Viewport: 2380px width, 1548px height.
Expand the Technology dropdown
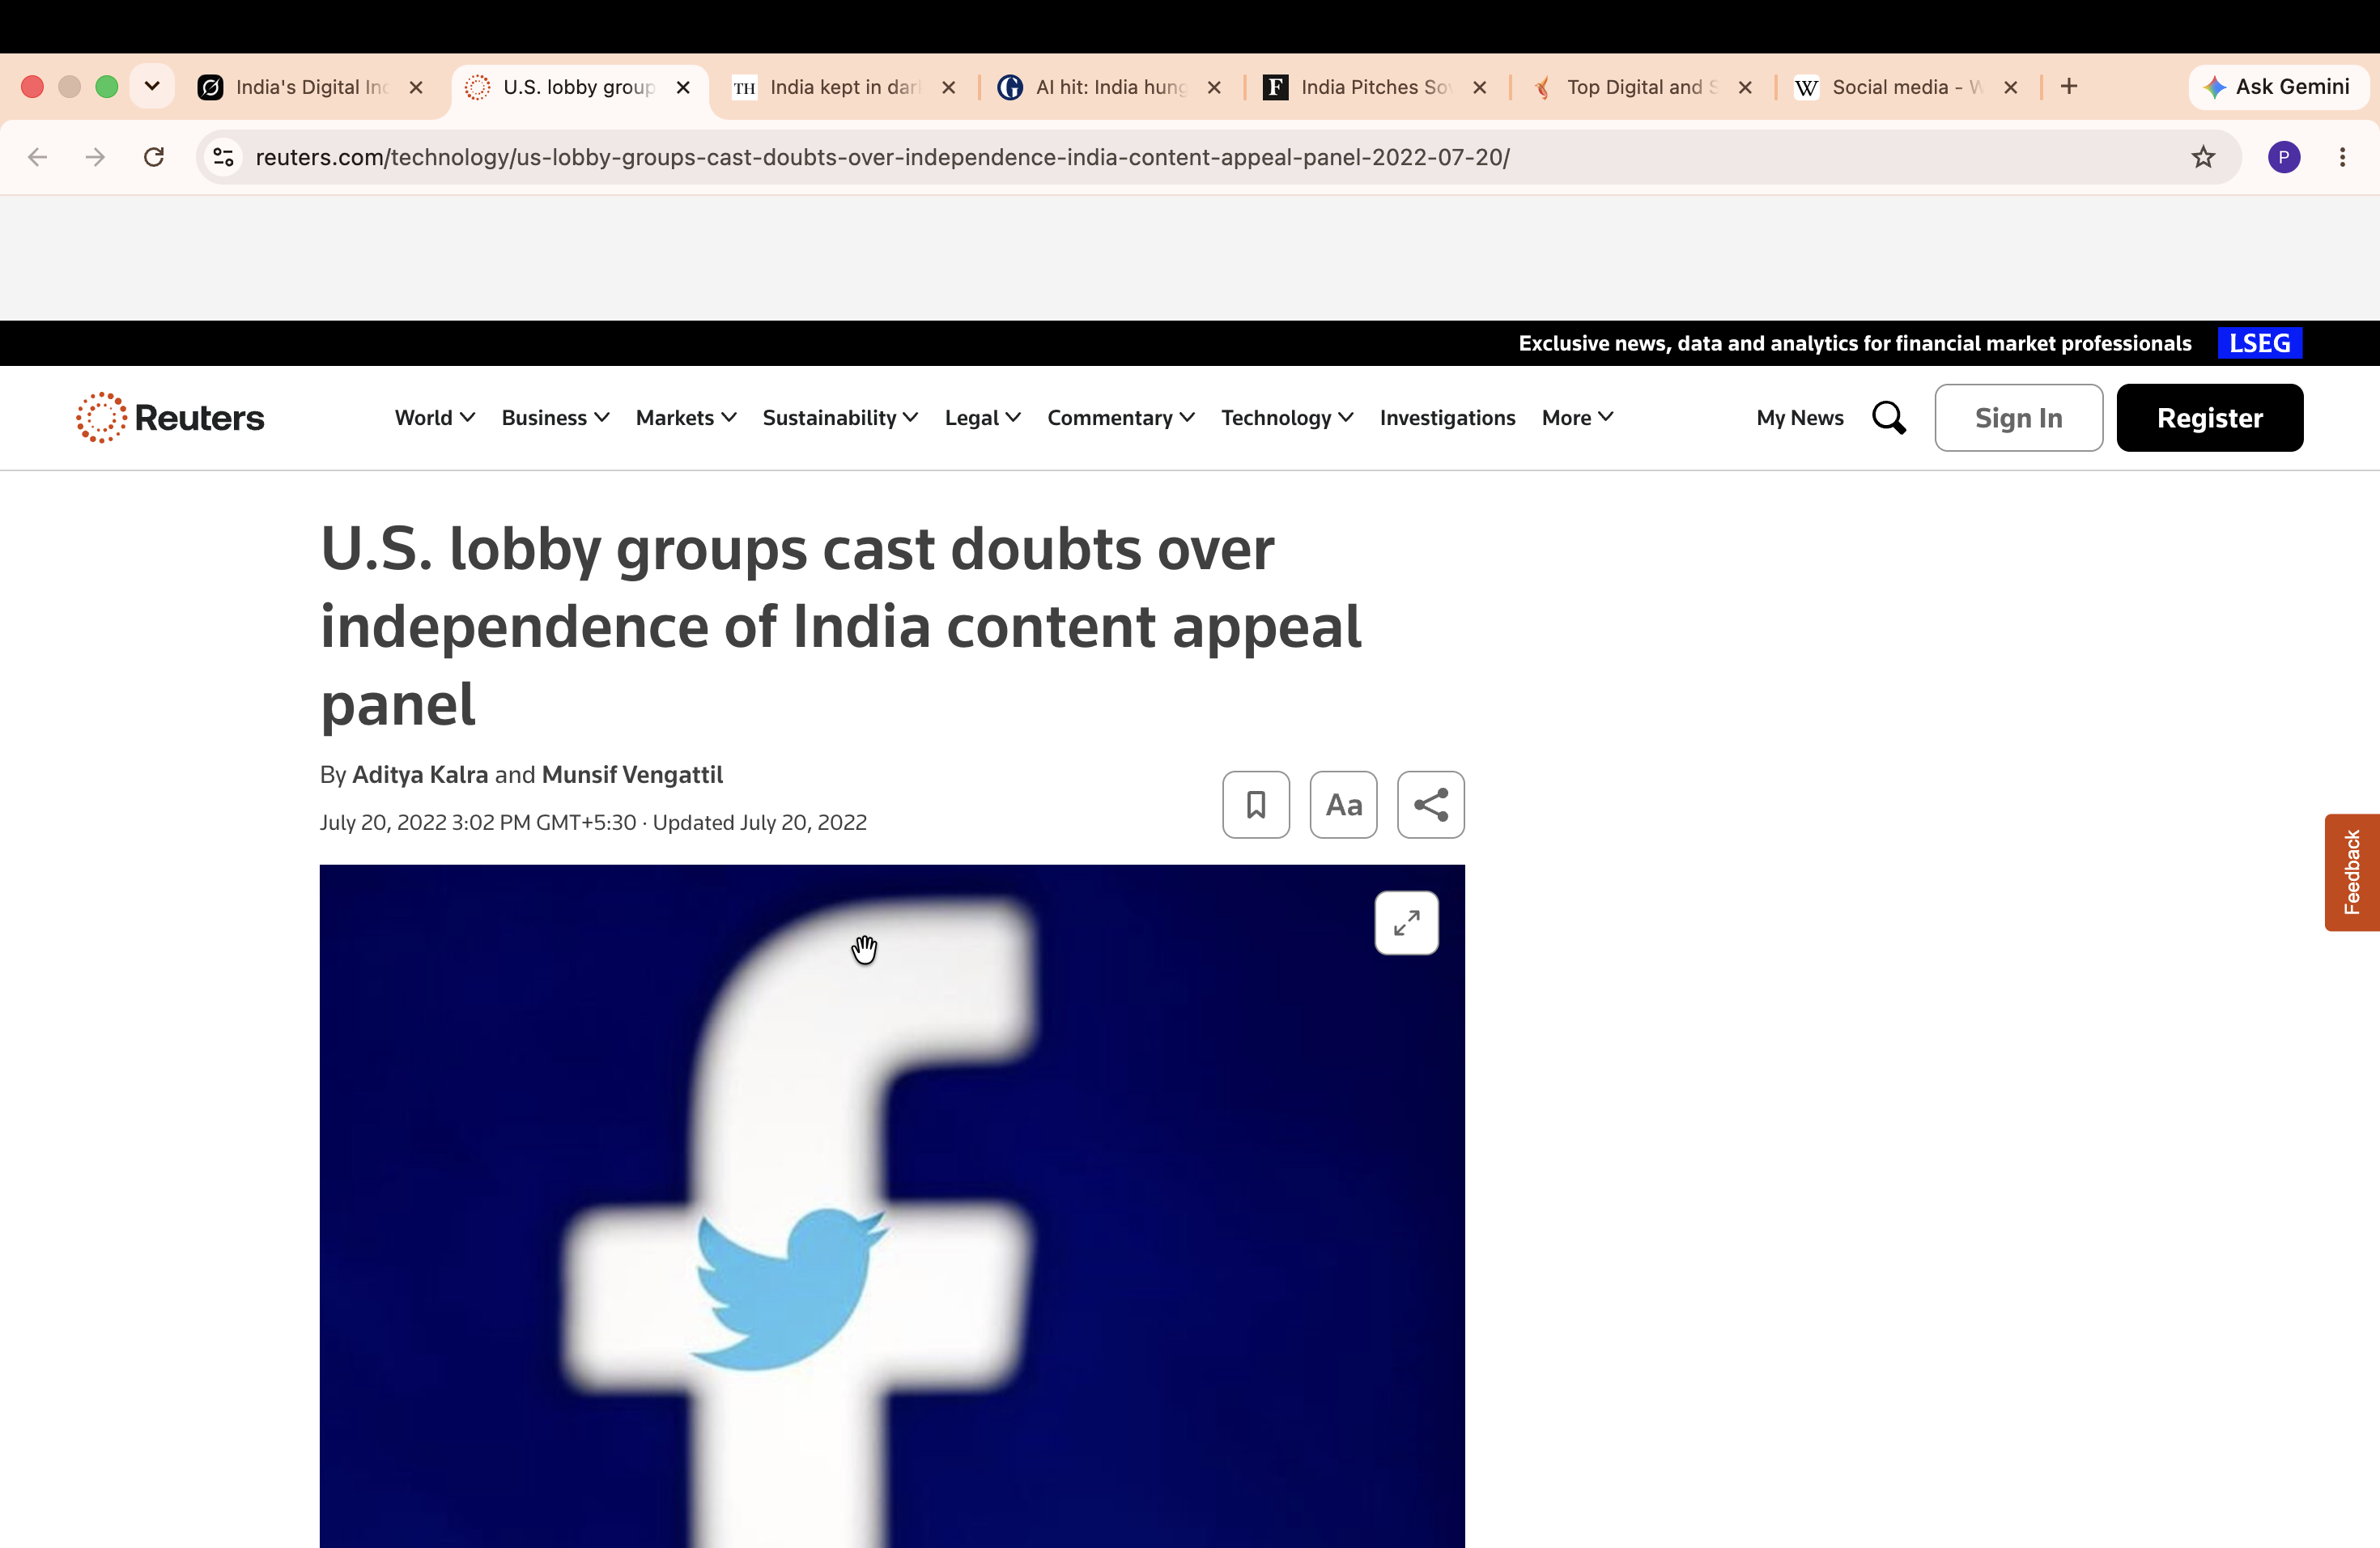click(1287, 418)
